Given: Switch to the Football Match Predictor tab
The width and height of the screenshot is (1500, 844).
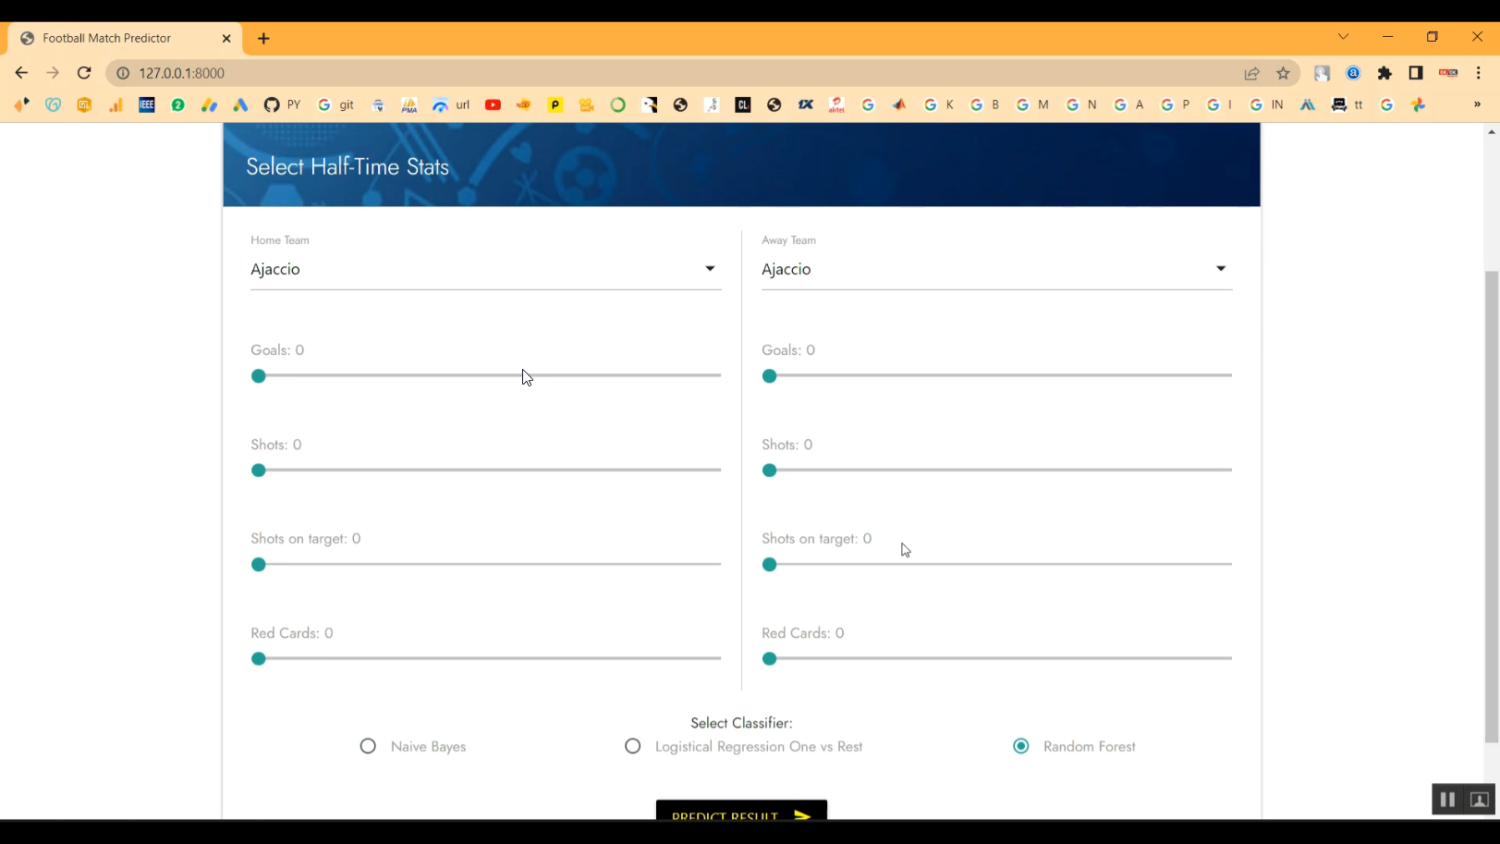Looking at the screenshot, I should pos(125,38).
